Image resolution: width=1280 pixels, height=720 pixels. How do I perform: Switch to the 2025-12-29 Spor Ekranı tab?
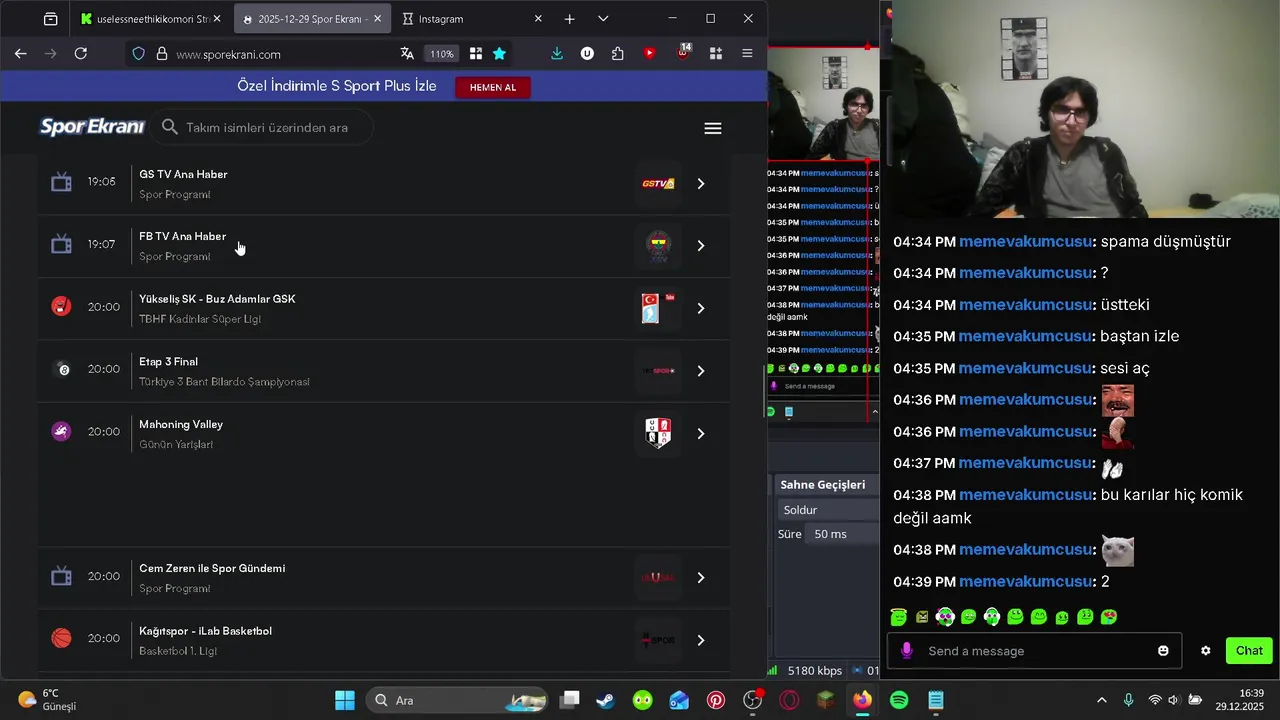coord(312,19)
